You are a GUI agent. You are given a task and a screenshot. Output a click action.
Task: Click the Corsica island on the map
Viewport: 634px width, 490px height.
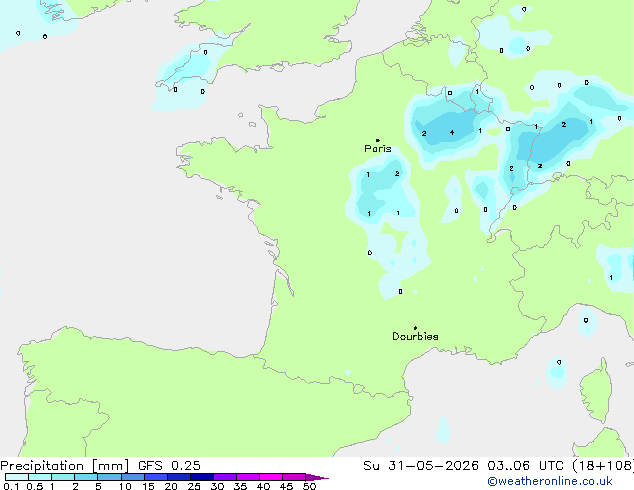(x=596, y=391)
